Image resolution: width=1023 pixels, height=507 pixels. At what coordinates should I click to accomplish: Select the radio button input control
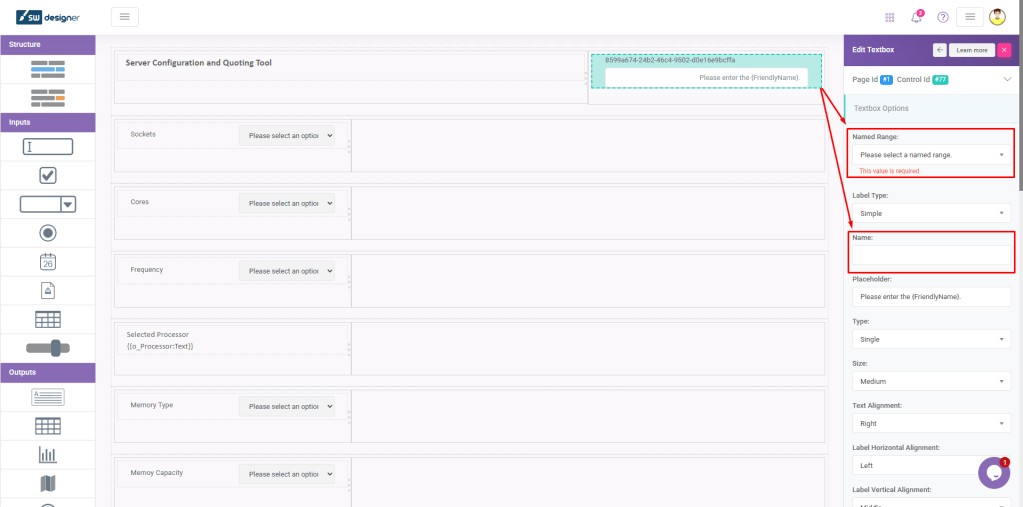[47, 232]
